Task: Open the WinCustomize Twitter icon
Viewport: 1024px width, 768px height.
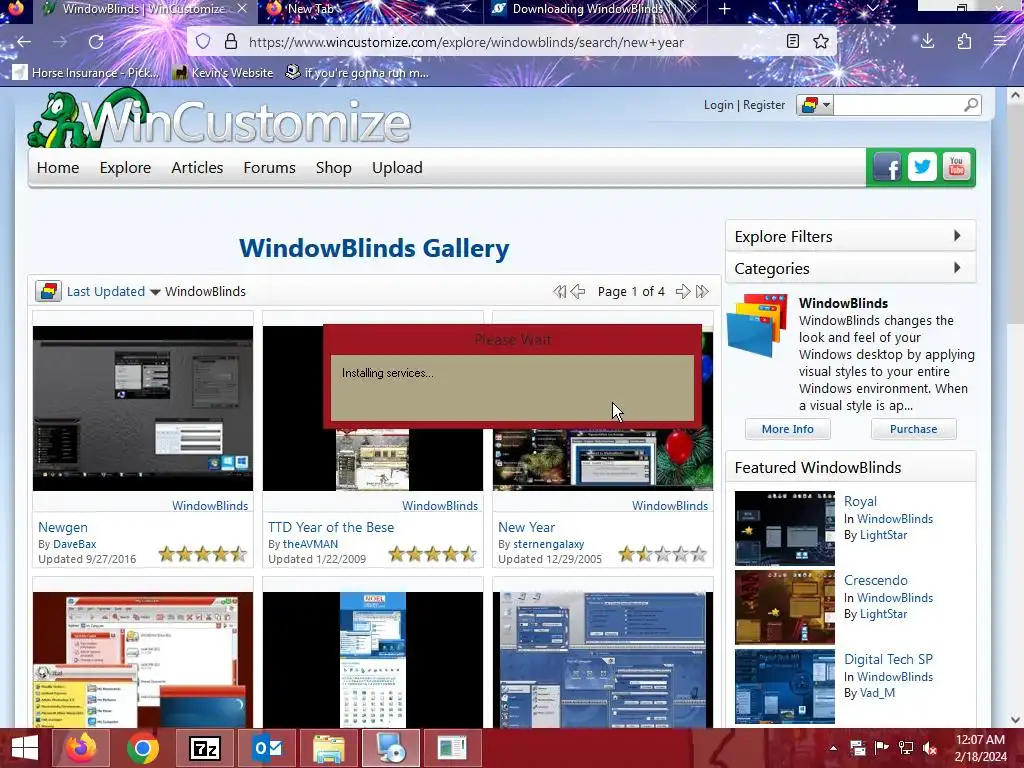Action: [921, 167]
